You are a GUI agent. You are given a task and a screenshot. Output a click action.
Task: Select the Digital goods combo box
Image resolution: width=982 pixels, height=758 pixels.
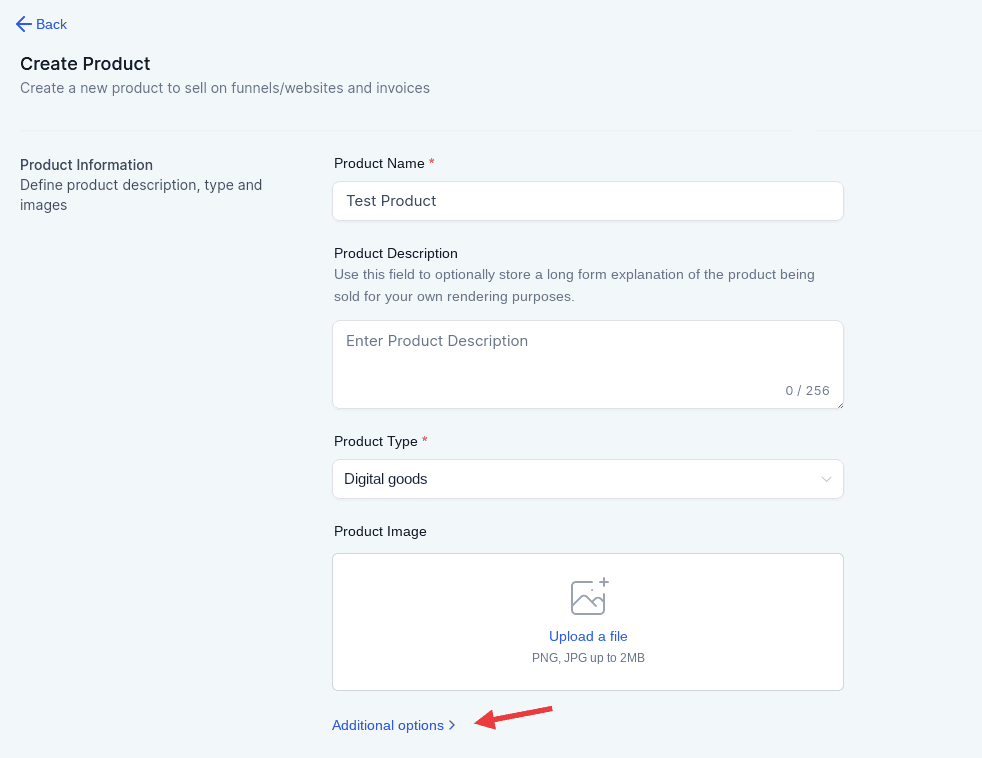click(587, 479)
